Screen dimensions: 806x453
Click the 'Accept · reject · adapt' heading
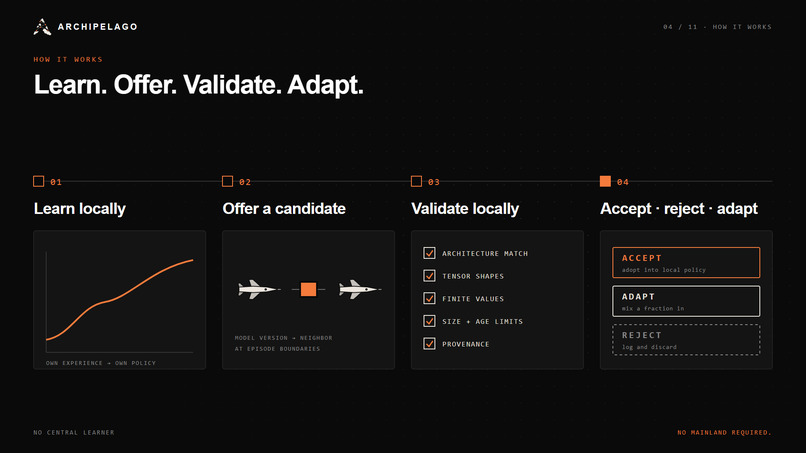click(679, 209)
